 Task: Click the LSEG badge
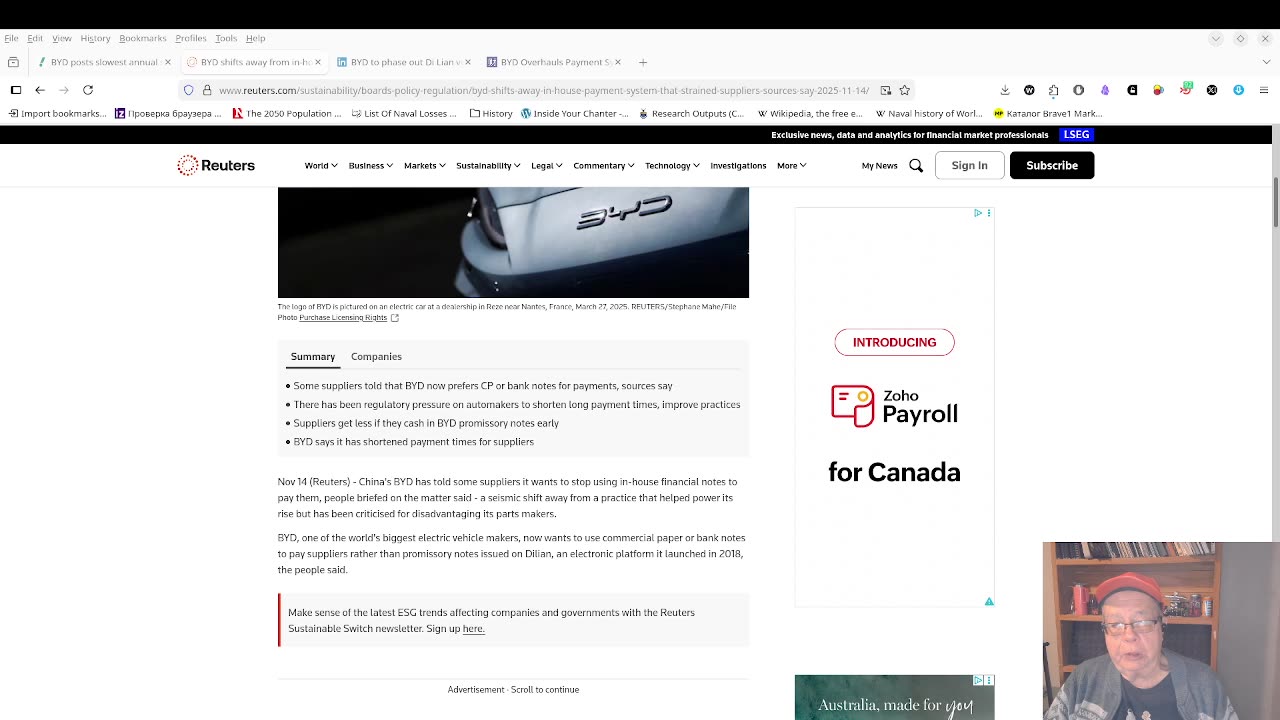click(x=1076, y=134)
